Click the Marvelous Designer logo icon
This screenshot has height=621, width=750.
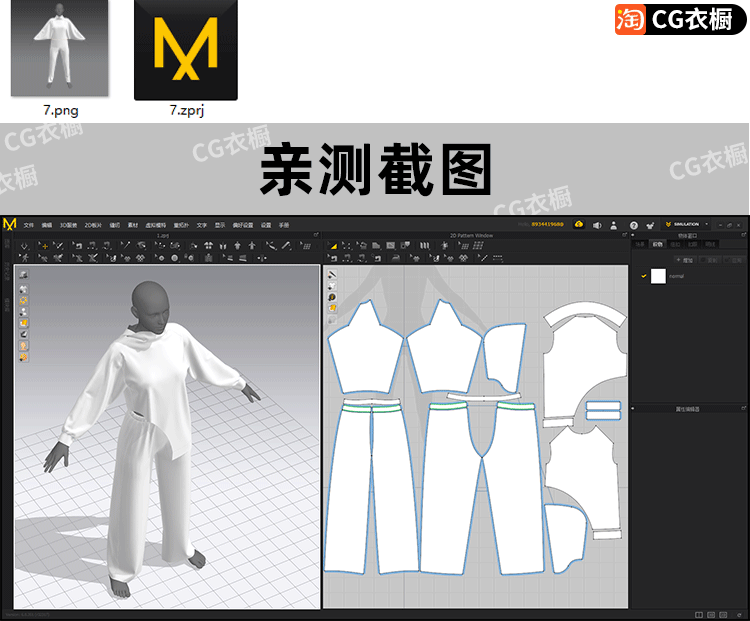(x=10, y=224)
